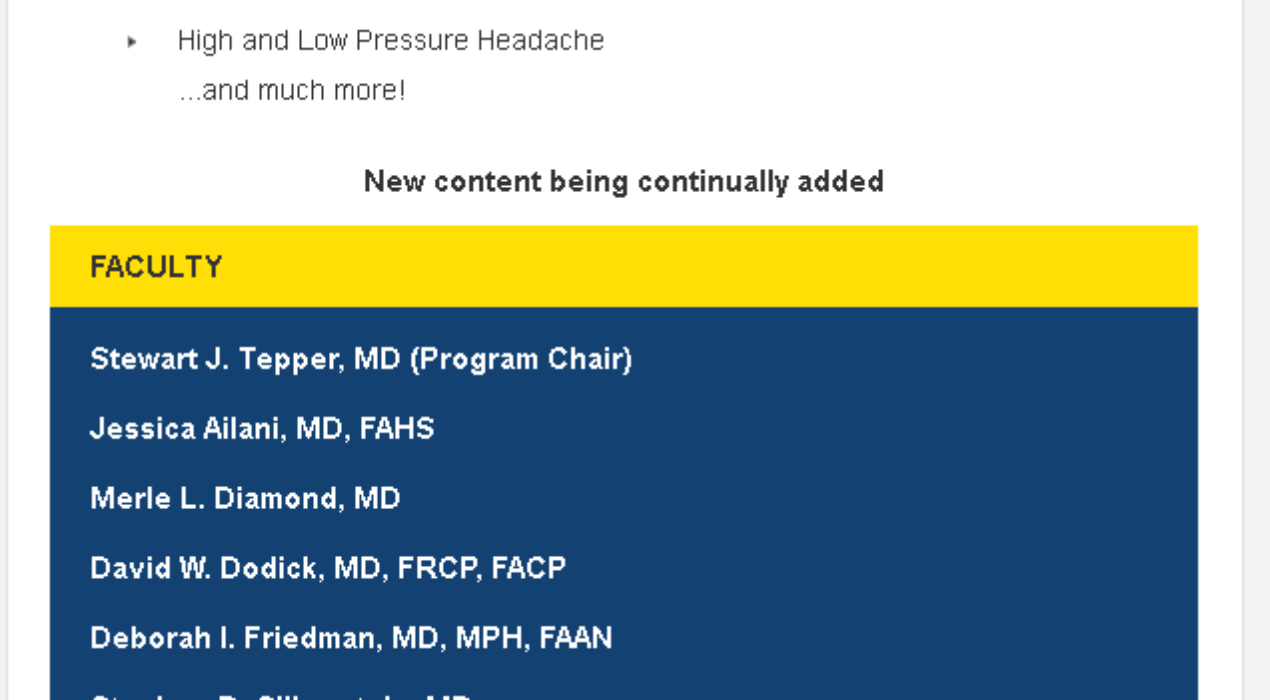Click the "...and much more!" text
Screen dimensions: 1270x700
point(292,91)
